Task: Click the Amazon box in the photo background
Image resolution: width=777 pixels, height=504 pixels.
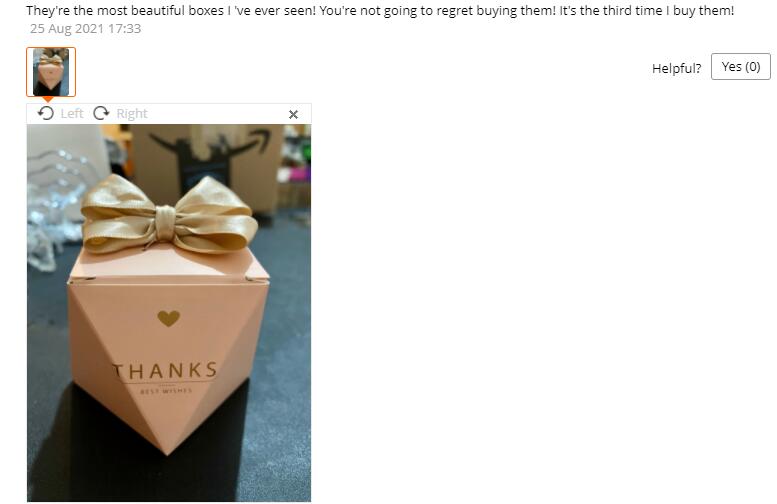Action: point(206,166)
